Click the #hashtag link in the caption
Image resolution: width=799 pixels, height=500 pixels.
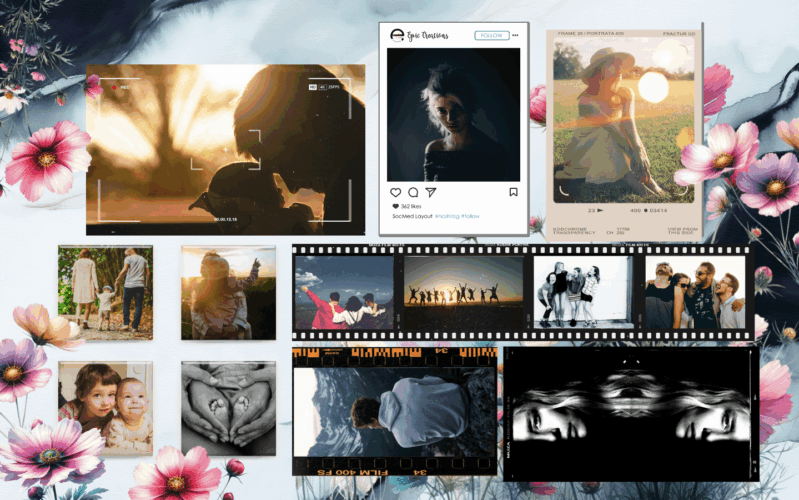tap(446, 215)
